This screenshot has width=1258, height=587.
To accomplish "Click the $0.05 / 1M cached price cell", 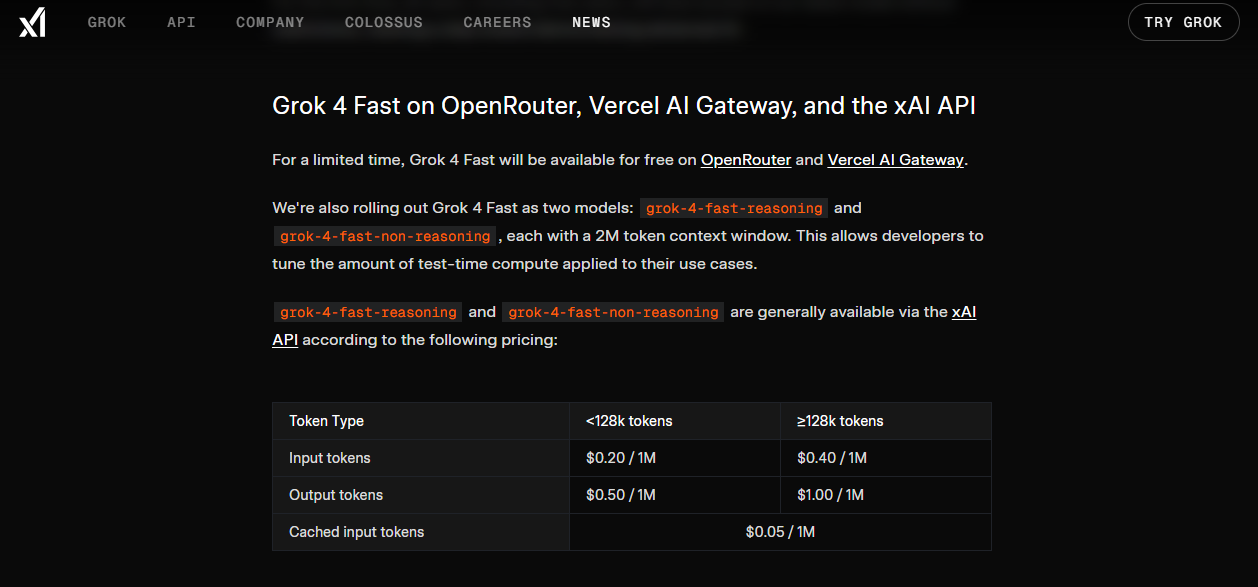I will coord(780,532).
